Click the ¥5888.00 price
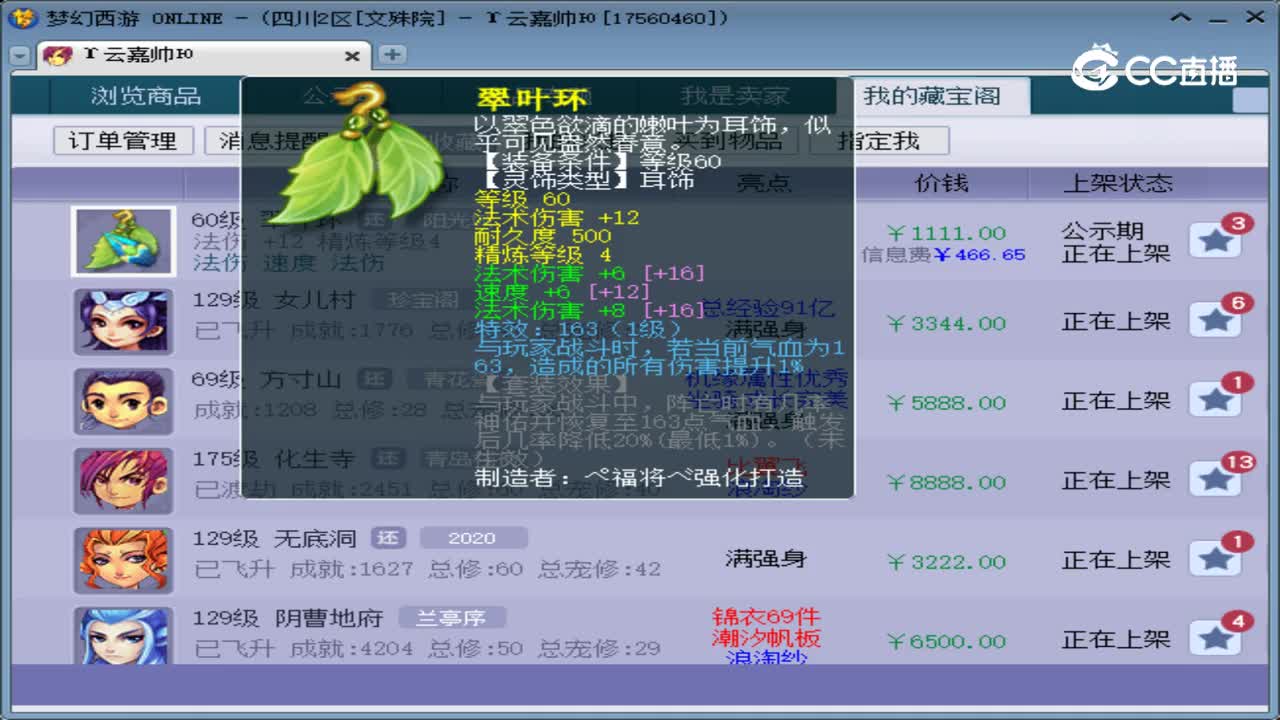 946,403
